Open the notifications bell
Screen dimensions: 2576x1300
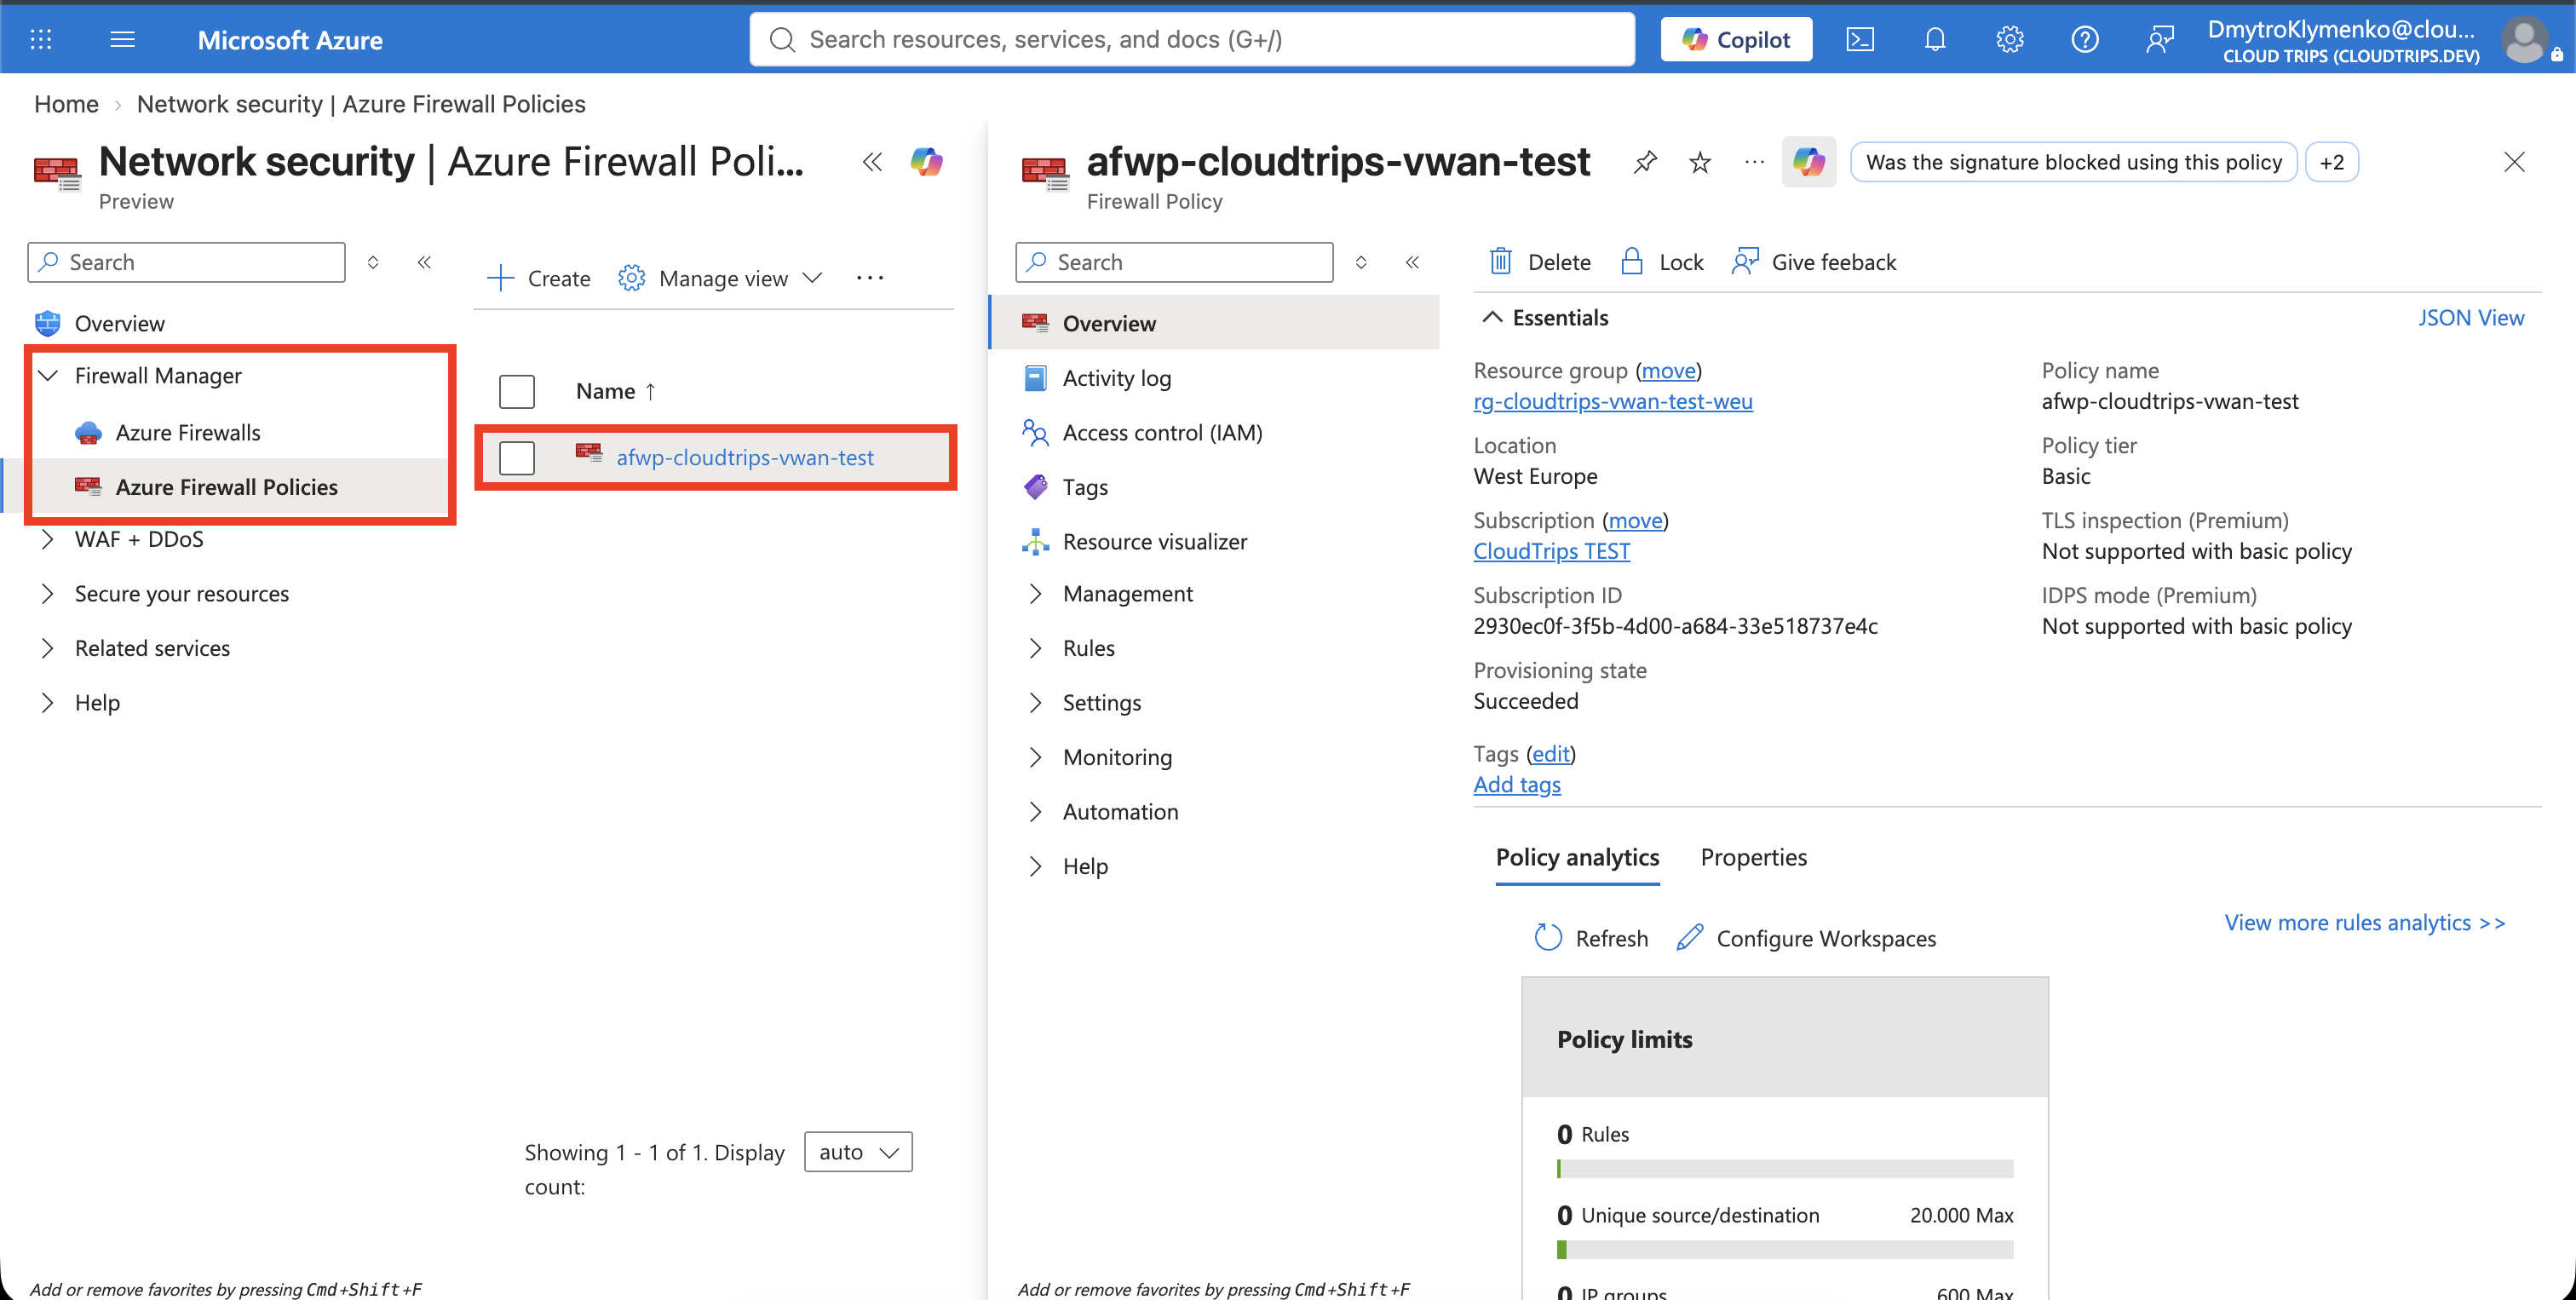1935,39
